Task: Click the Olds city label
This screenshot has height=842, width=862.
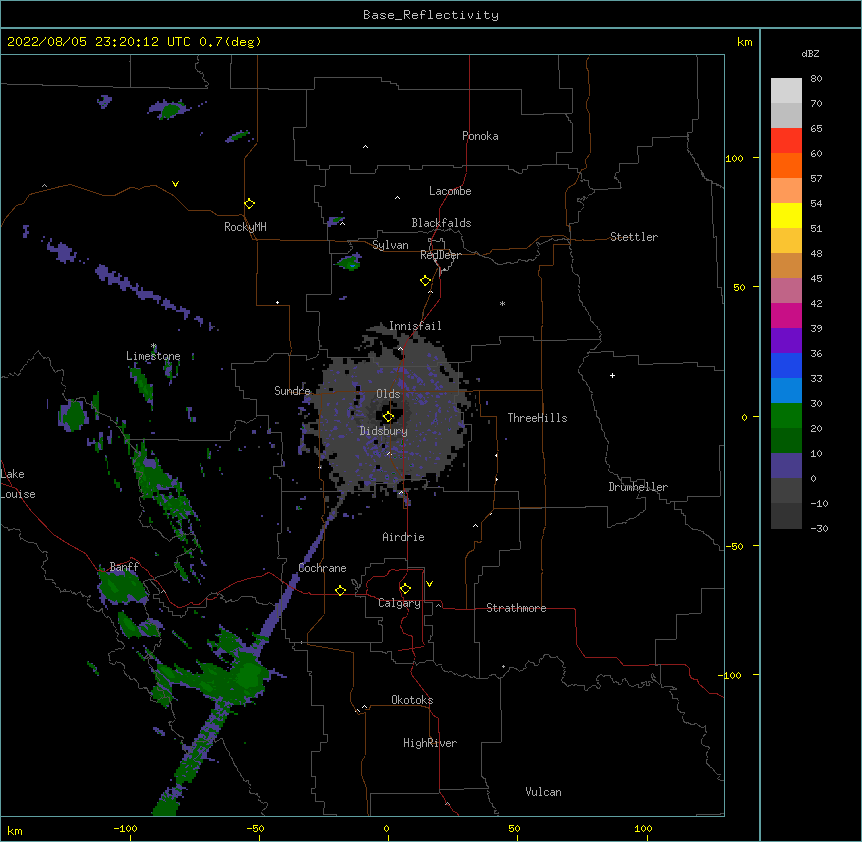Action: click(388, 394)
